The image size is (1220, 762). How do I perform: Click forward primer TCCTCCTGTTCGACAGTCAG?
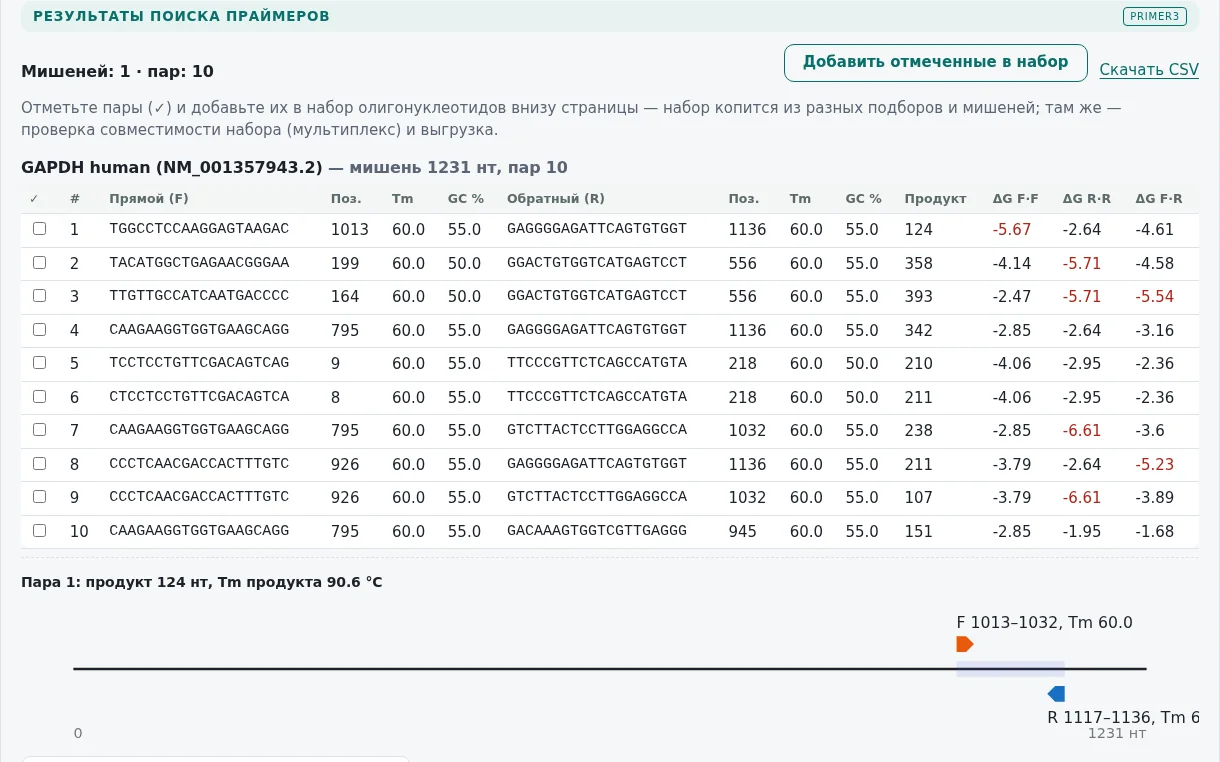pos(199,363)
